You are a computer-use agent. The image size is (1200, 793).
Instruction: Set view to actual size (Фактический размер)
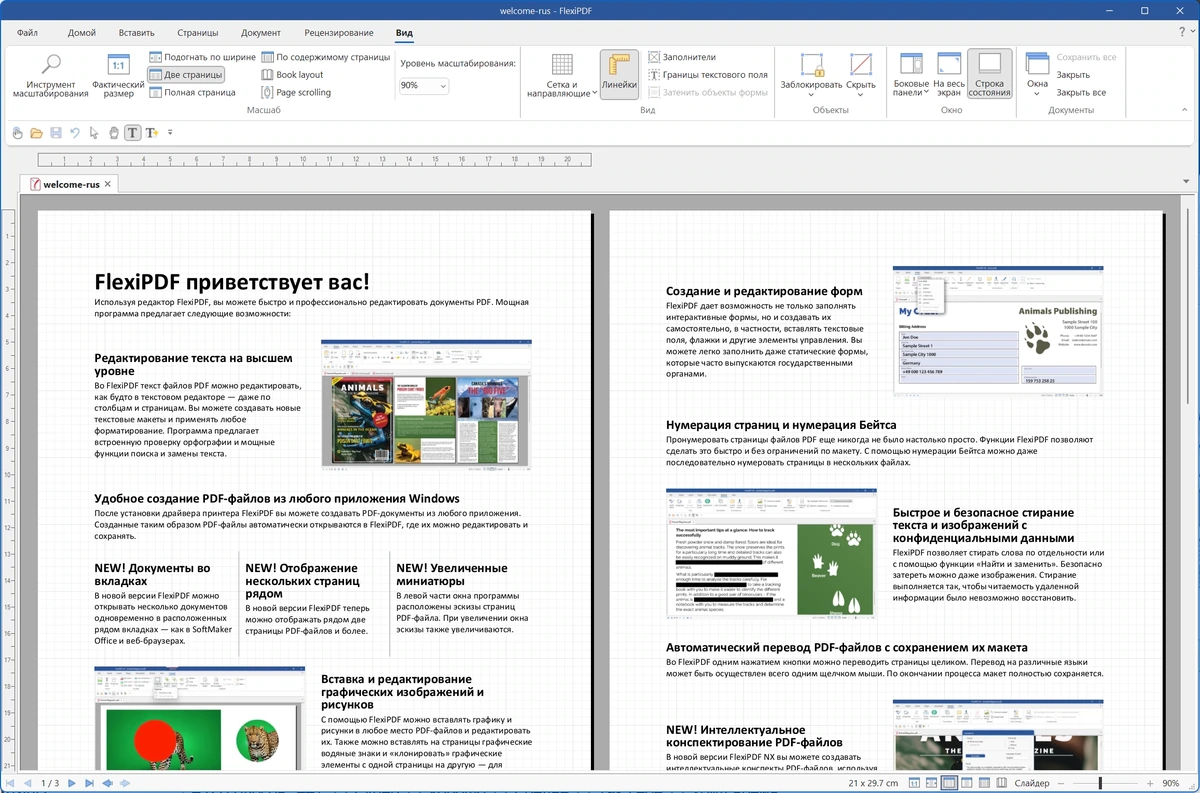point(118,76)
